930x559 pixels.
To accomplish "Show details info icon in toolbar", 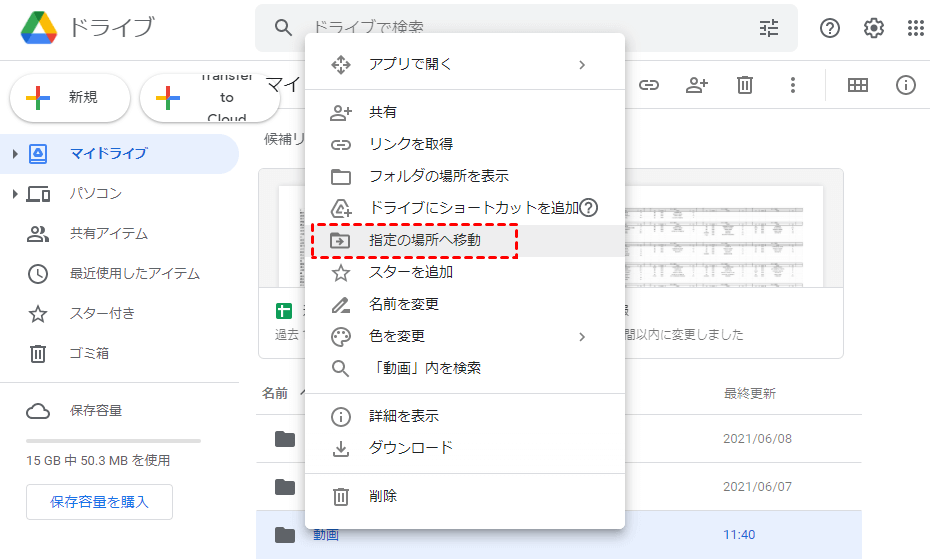I will 905,85.
